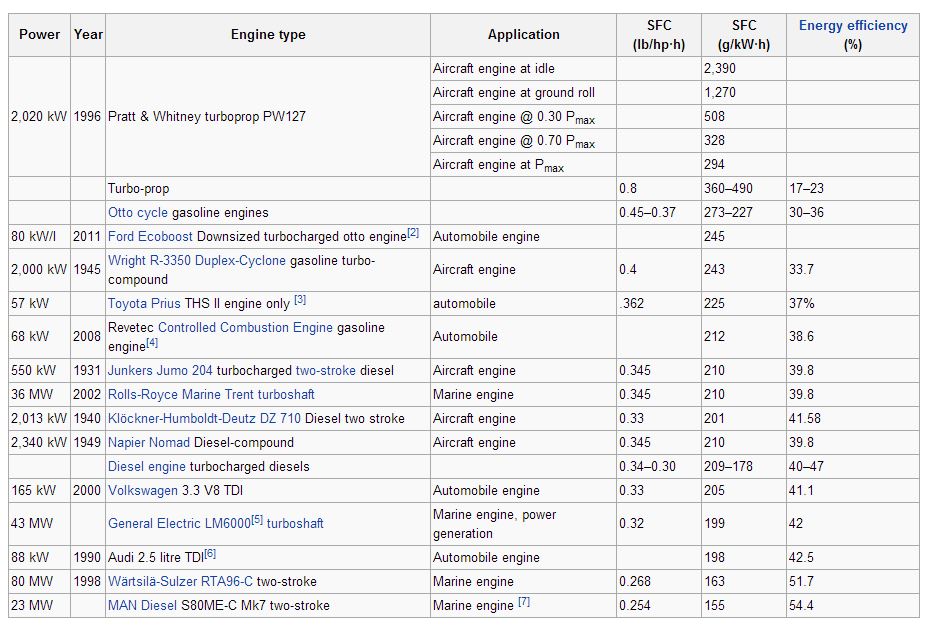Open Wright R-3350 Duplex-Cyclone link
Screen dimensions: 928x627
196,261
